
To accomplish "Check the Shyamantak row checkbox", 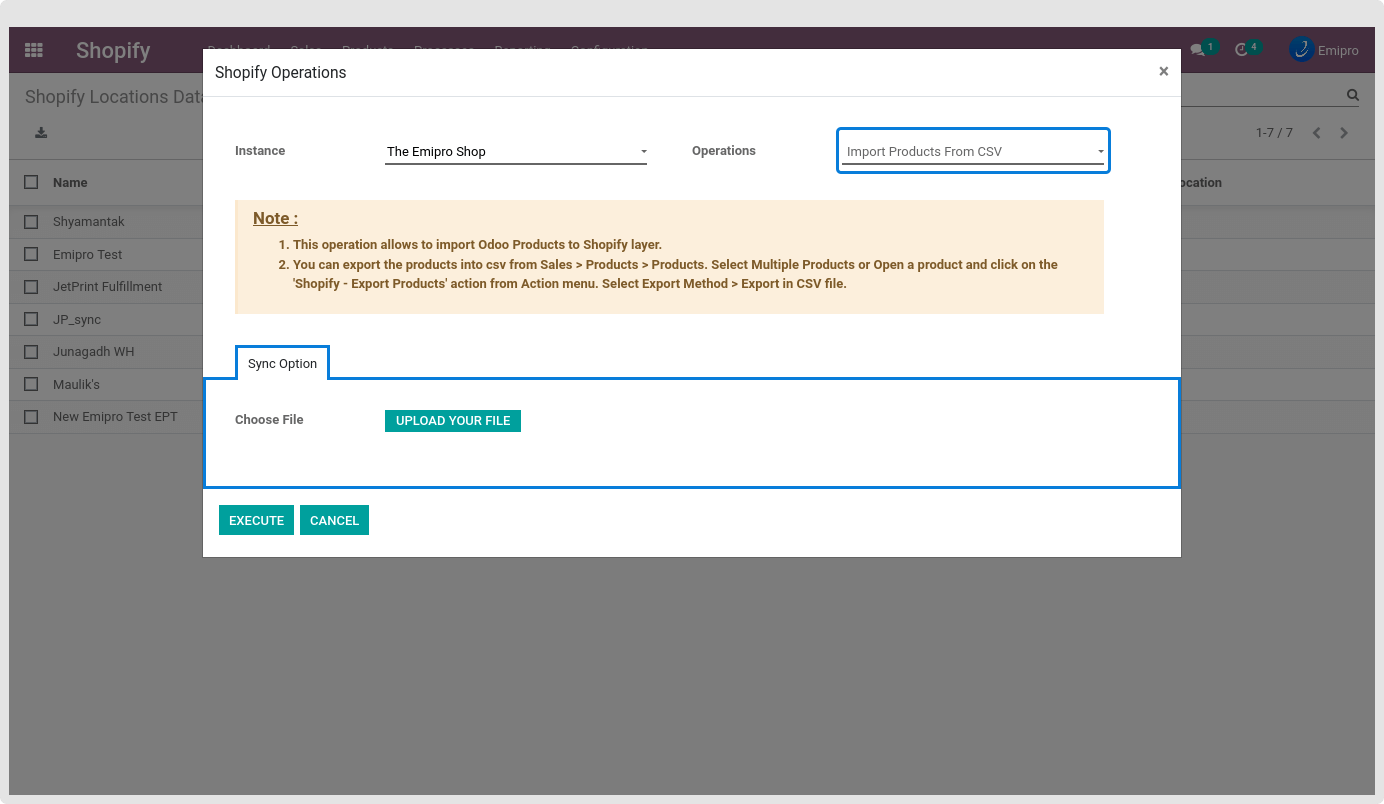I will point(32,222).
